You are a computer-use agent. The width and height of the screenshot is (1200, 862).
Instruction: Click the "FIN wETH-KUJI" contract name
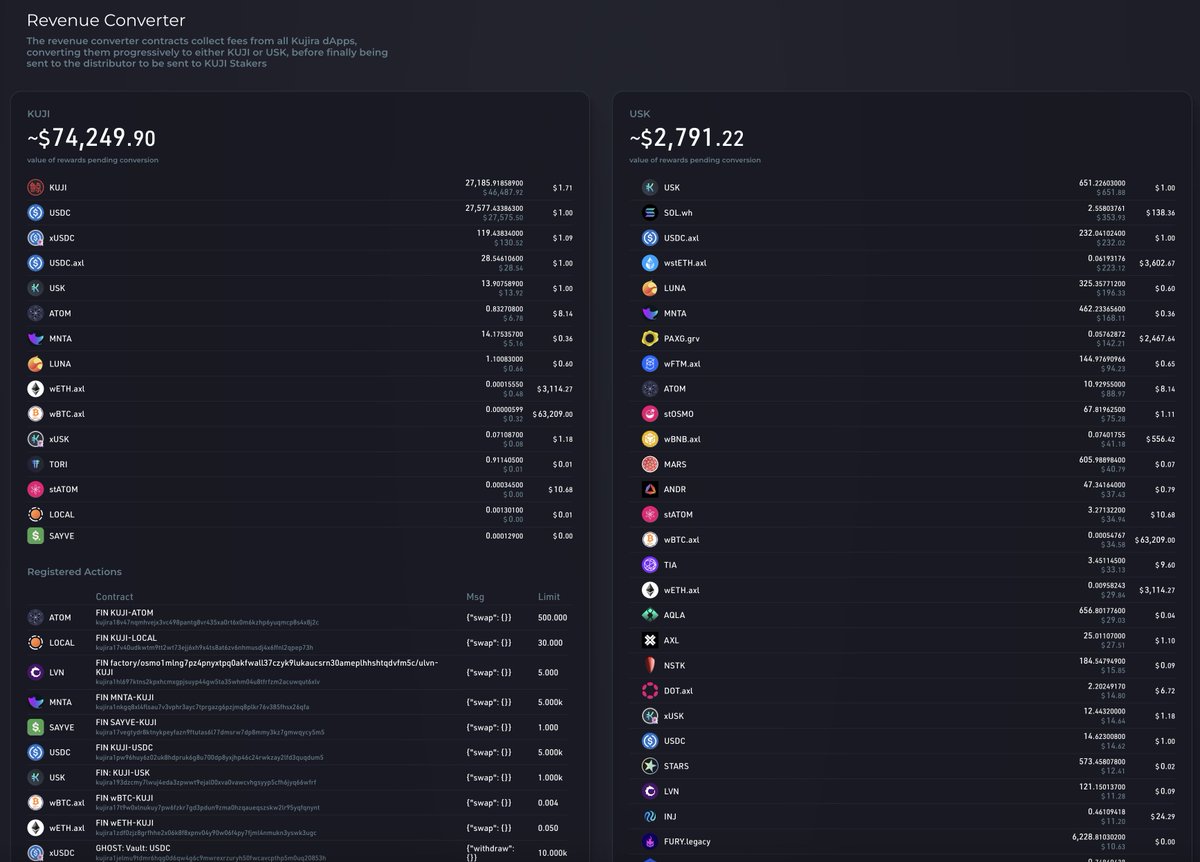125,823
